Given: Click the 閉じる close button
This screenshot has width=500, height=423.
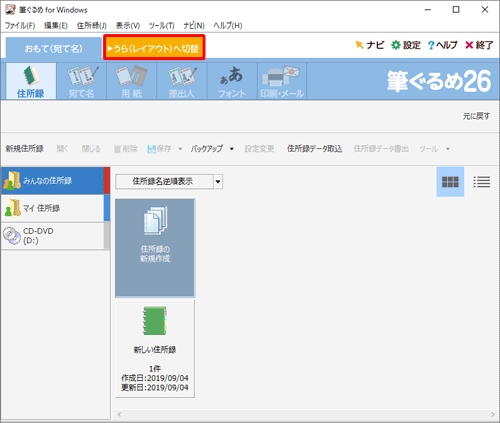Looking at the screenshot, I should pyautogui.click(x=91, y=149).
